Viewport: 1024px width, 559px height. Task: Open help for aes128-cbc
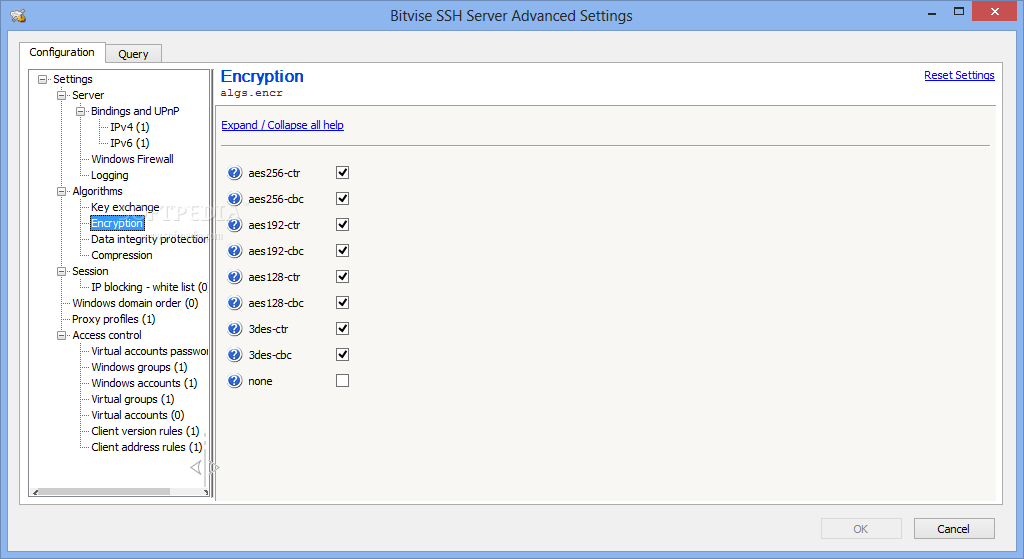pyautogui.click(x=234, y=303)
